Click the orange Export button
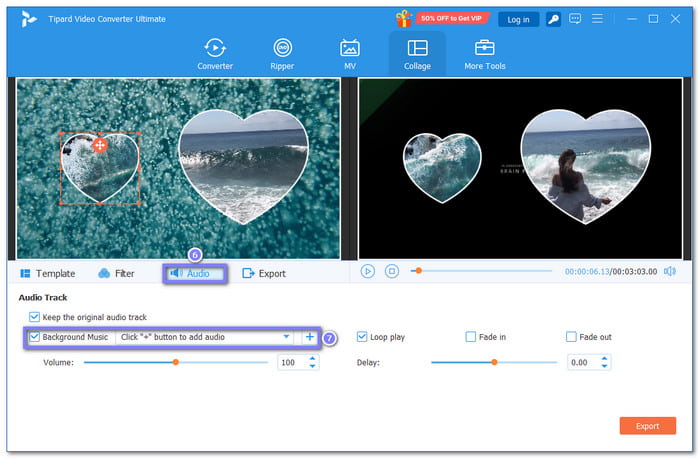Image resolution: width=700 pixels, height=459 pixels. (x=647, y=426)
